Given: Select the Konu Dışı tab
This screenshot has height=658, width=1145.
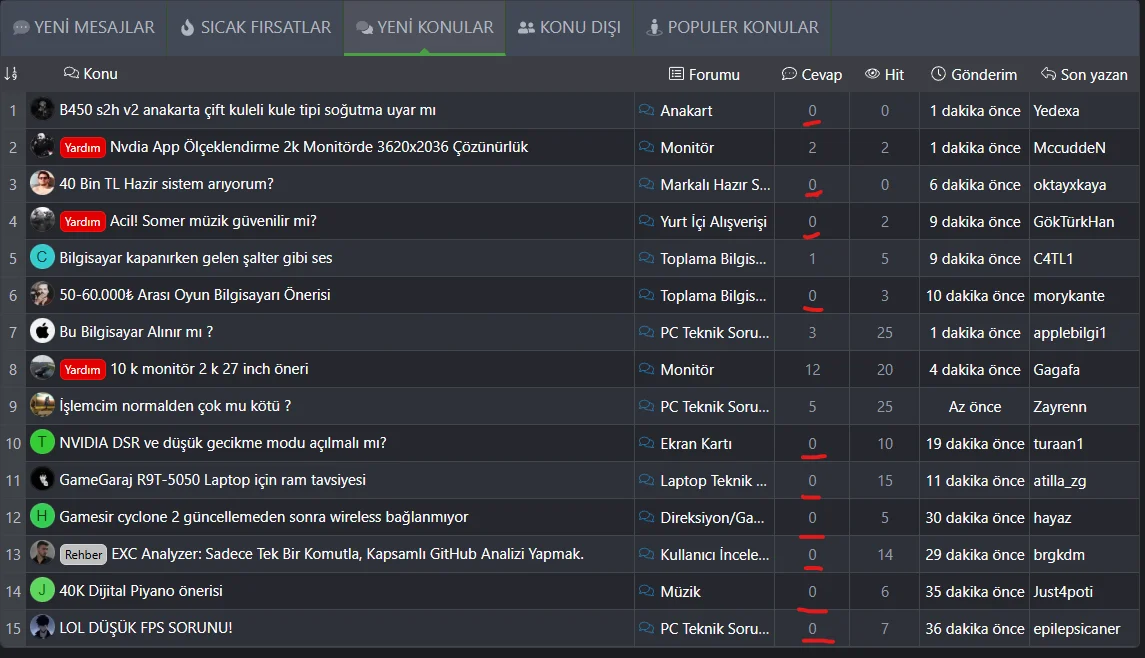Looking at the screenshot, I should [x=569, y=28].
